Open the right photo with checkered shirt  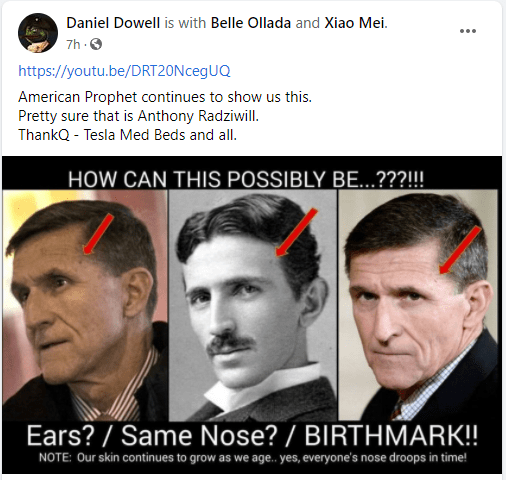click(418, 305)
